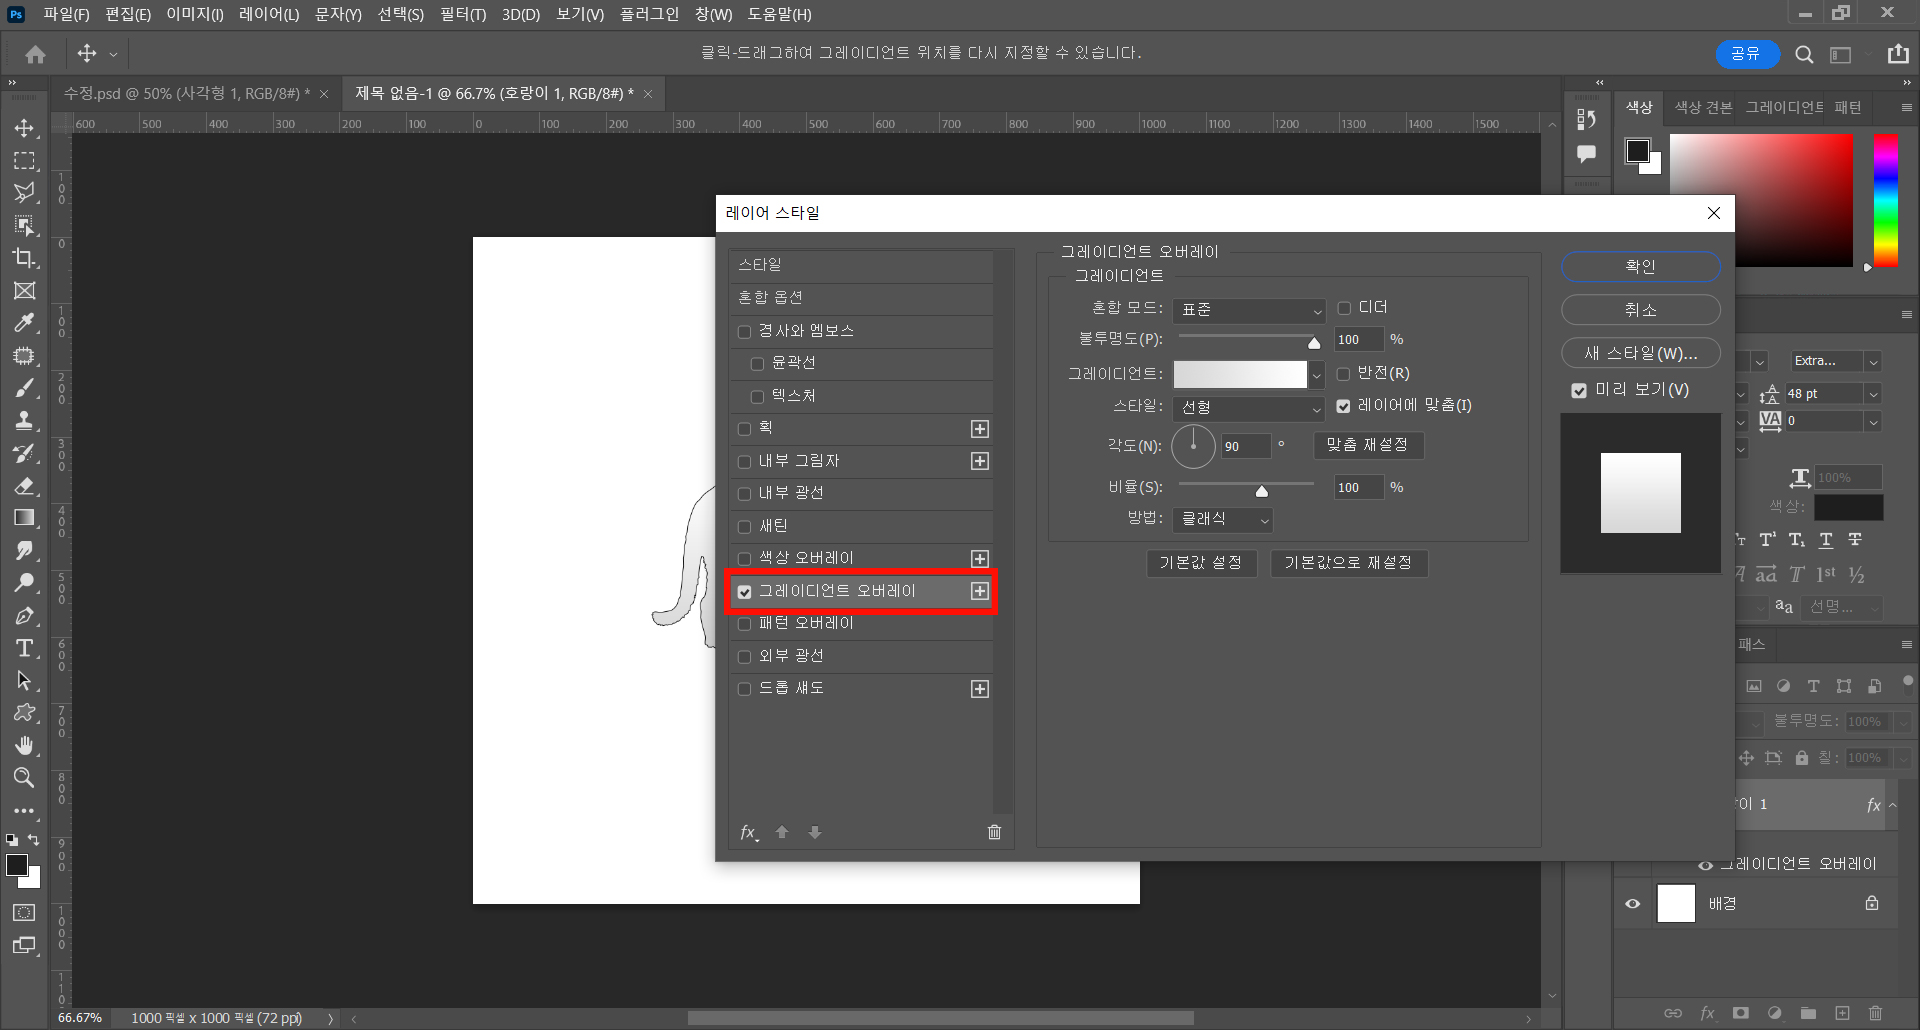Image resolution: width=1920 pixels, height=1030 pixels.
Task: Switch to the 색상 견본 panel tab
Action: [1703, 107]
